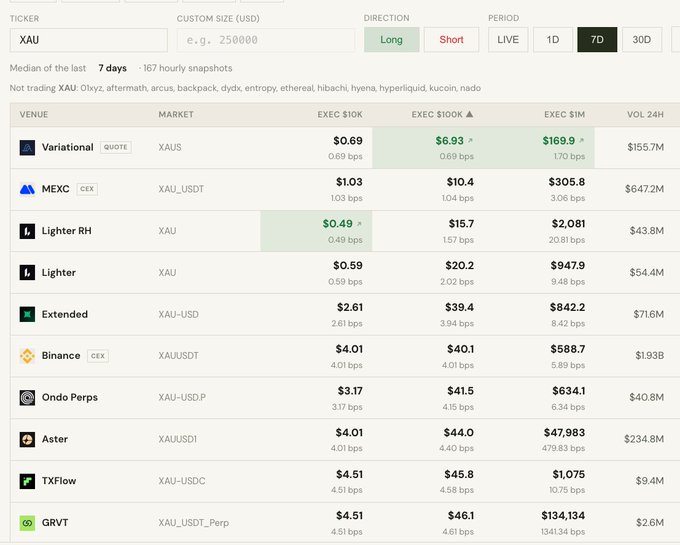Click the Extended venue logo icon
Screen dimensions: 680x545
tap(27, 314)
